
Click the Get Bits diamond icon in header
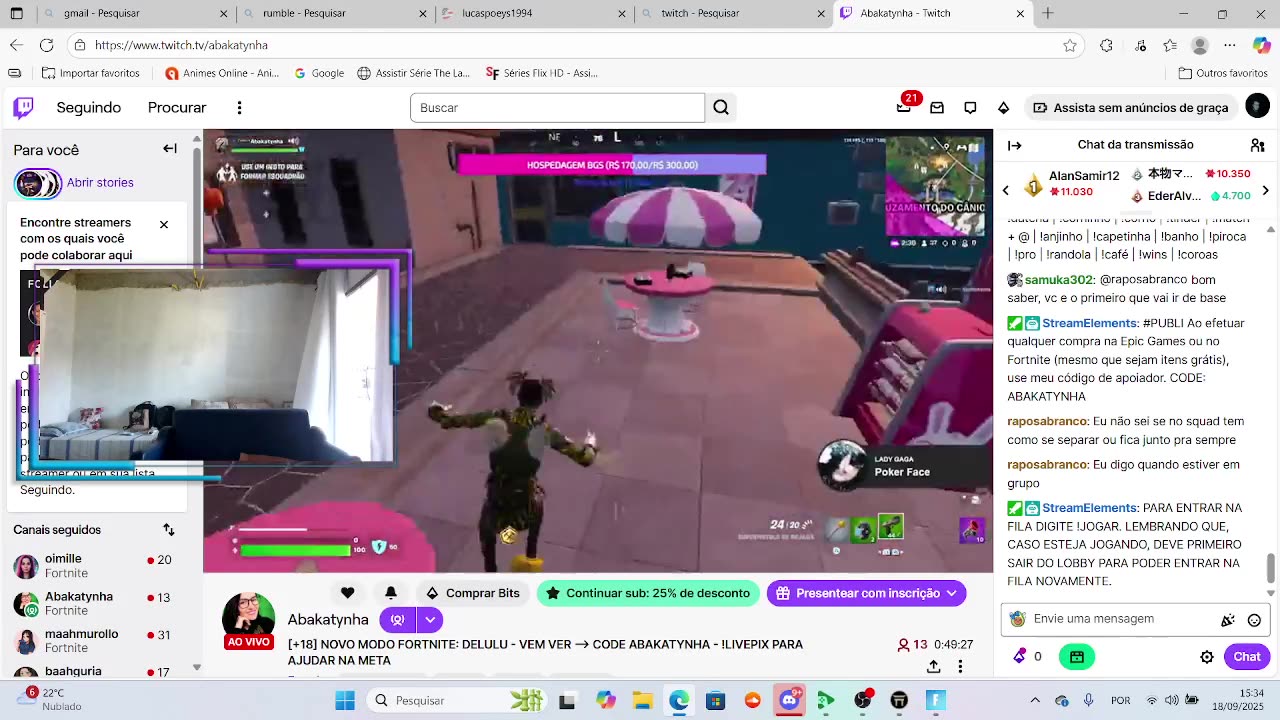[x=1003, y=107]
